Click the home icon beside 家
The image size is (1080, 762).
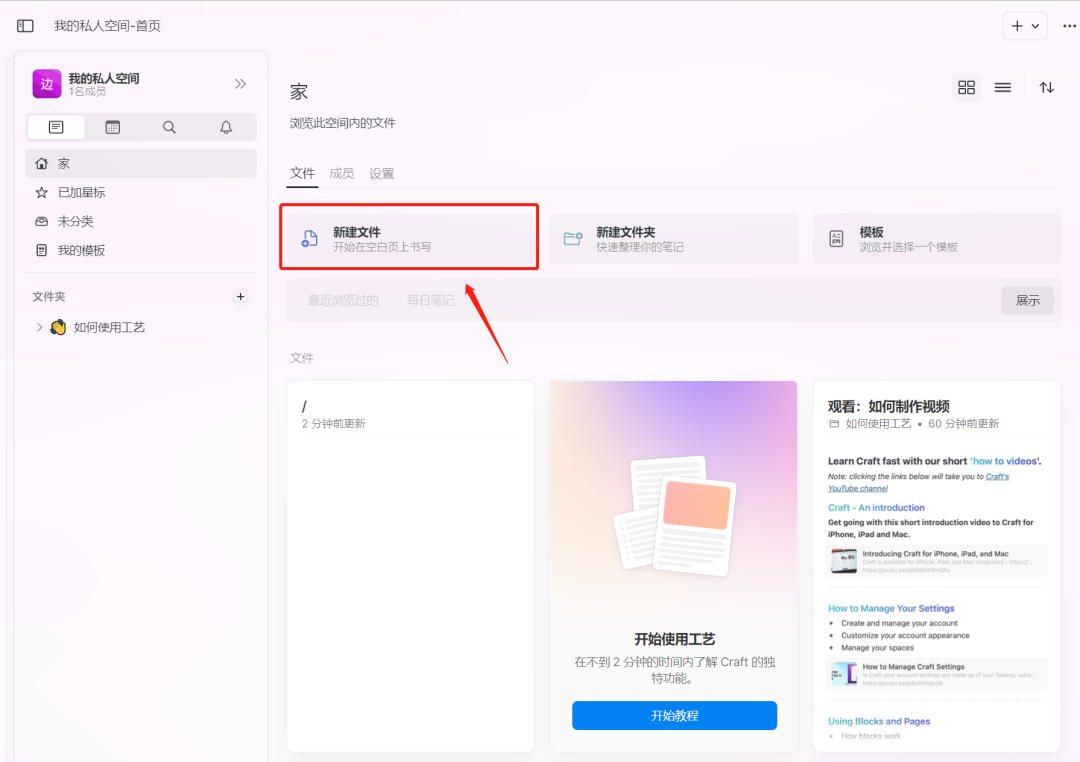41,163
